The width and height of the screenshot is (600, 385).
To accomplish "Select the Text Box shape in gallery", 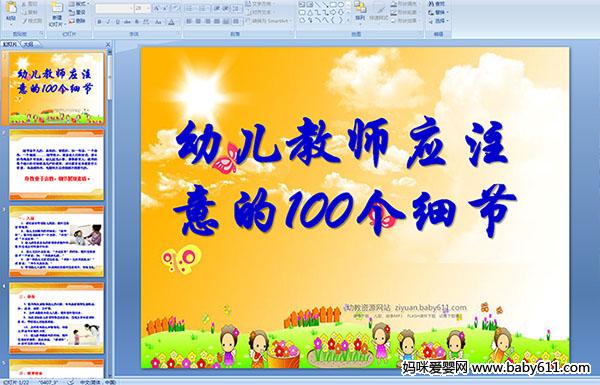I will coord(302,4).
